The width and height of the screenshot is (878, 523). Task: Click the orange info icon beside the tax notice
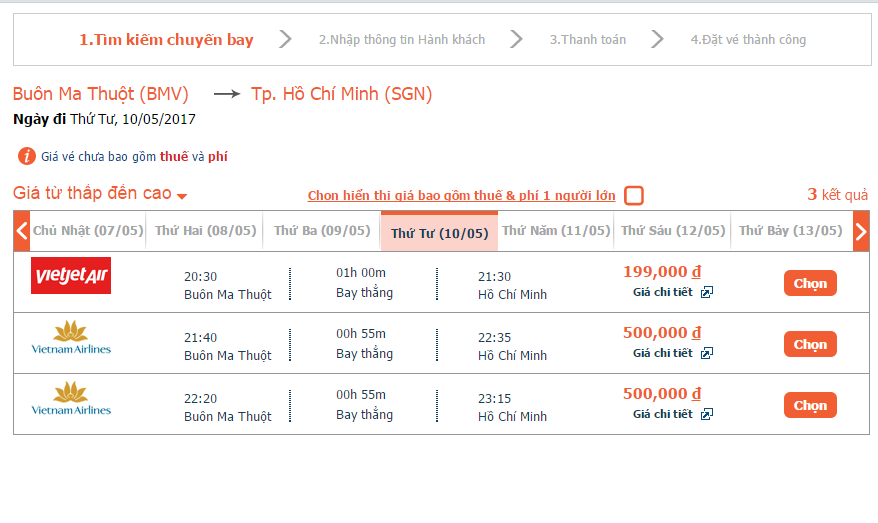click(x=26, y=156)
